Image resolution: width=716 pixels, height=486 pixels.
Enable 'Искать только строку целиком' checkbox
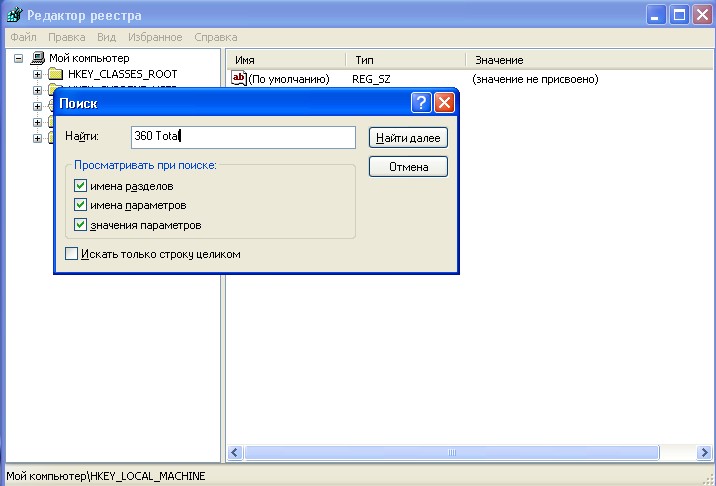[71, 254]
